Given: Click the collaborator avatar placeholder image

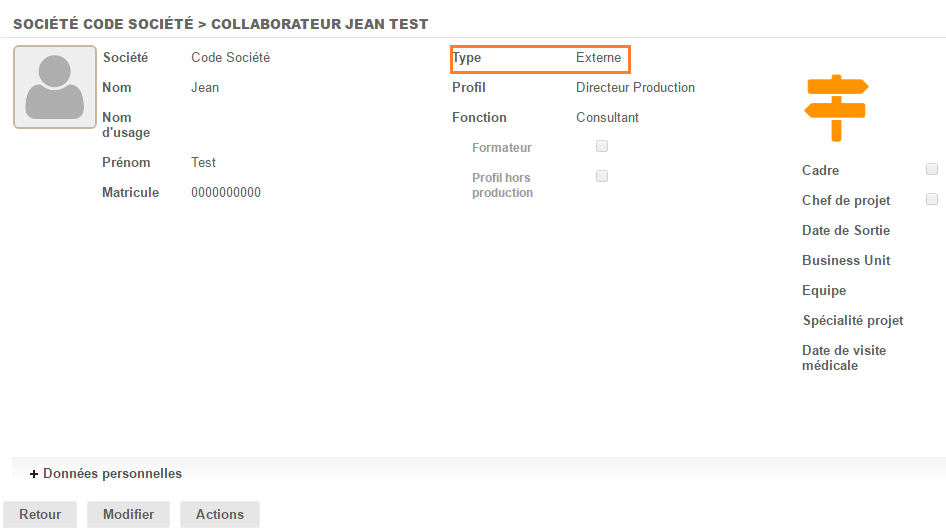Looking at the screenshot, I should 55,87.
